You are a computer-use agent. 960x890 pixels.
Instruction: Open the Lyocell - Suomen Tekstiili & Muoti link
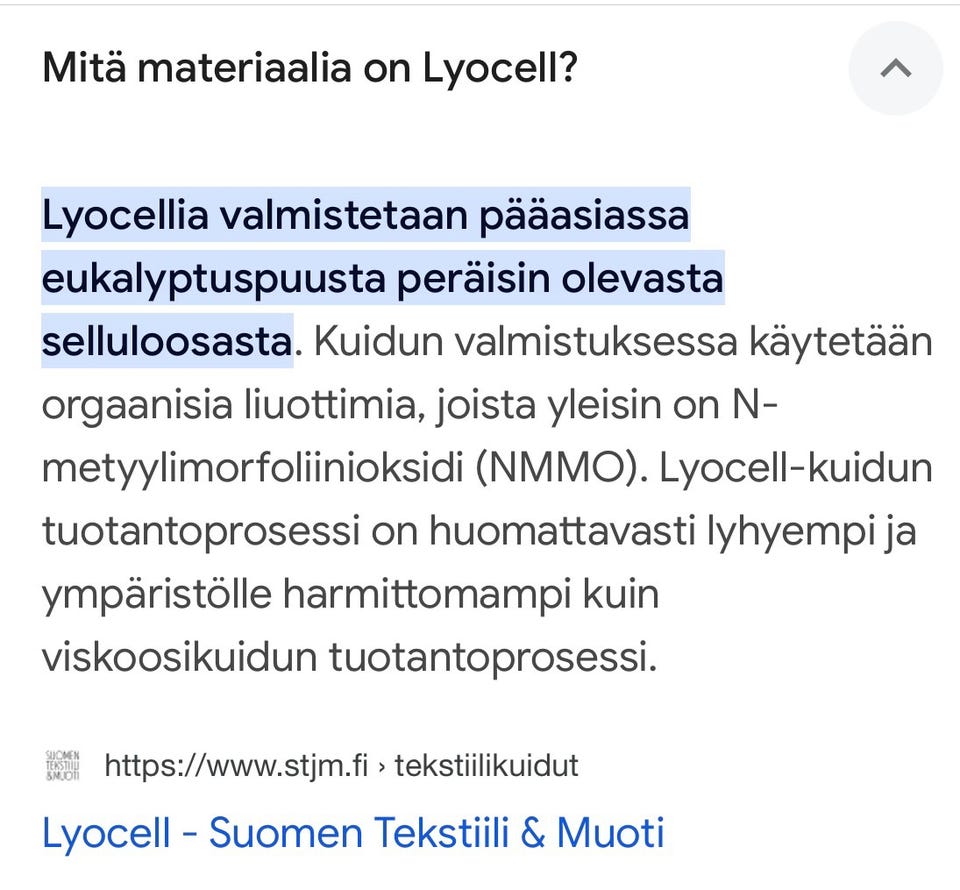[x=352, y=832]
